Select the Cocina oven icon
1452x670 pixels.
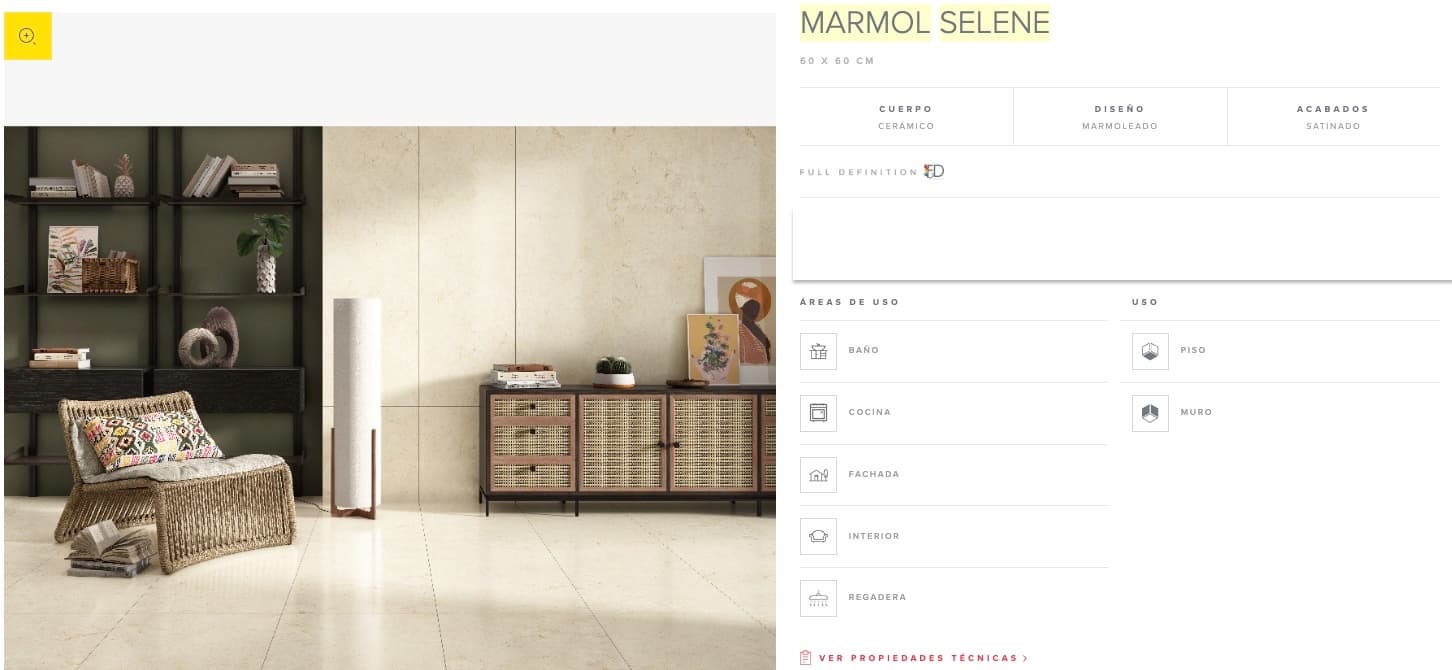[818, 413]
